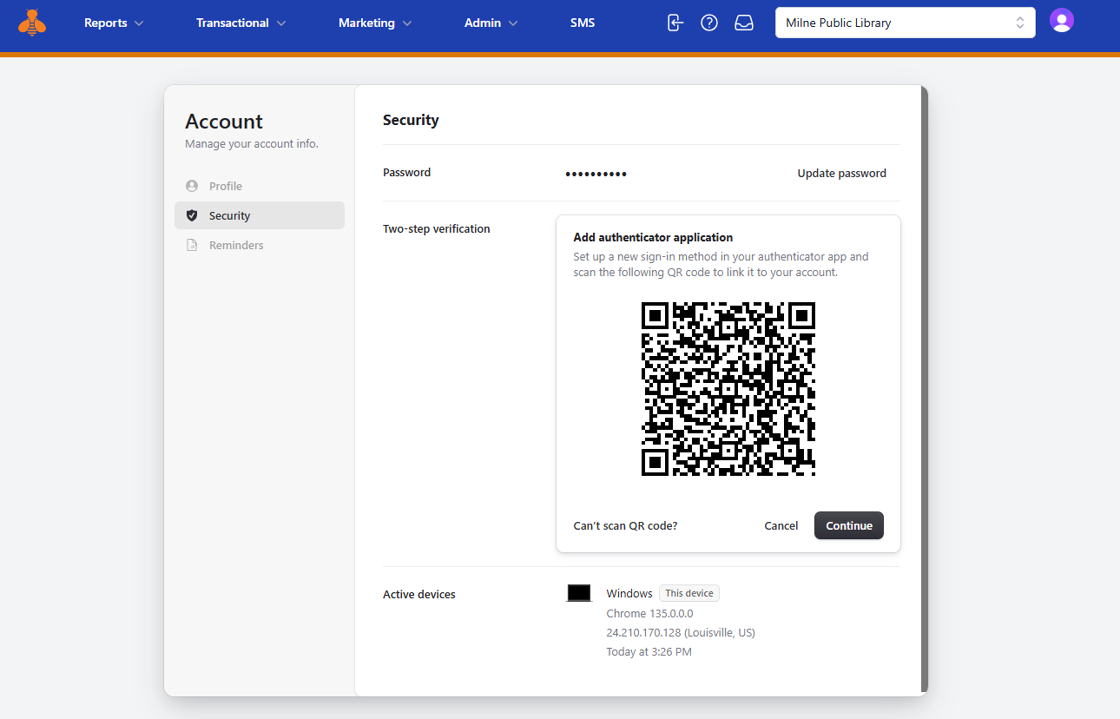Viewport: 1120px width, 719px height.
Task: Click the Chrome 135.0.0.0 text
Action: point(649,613)
